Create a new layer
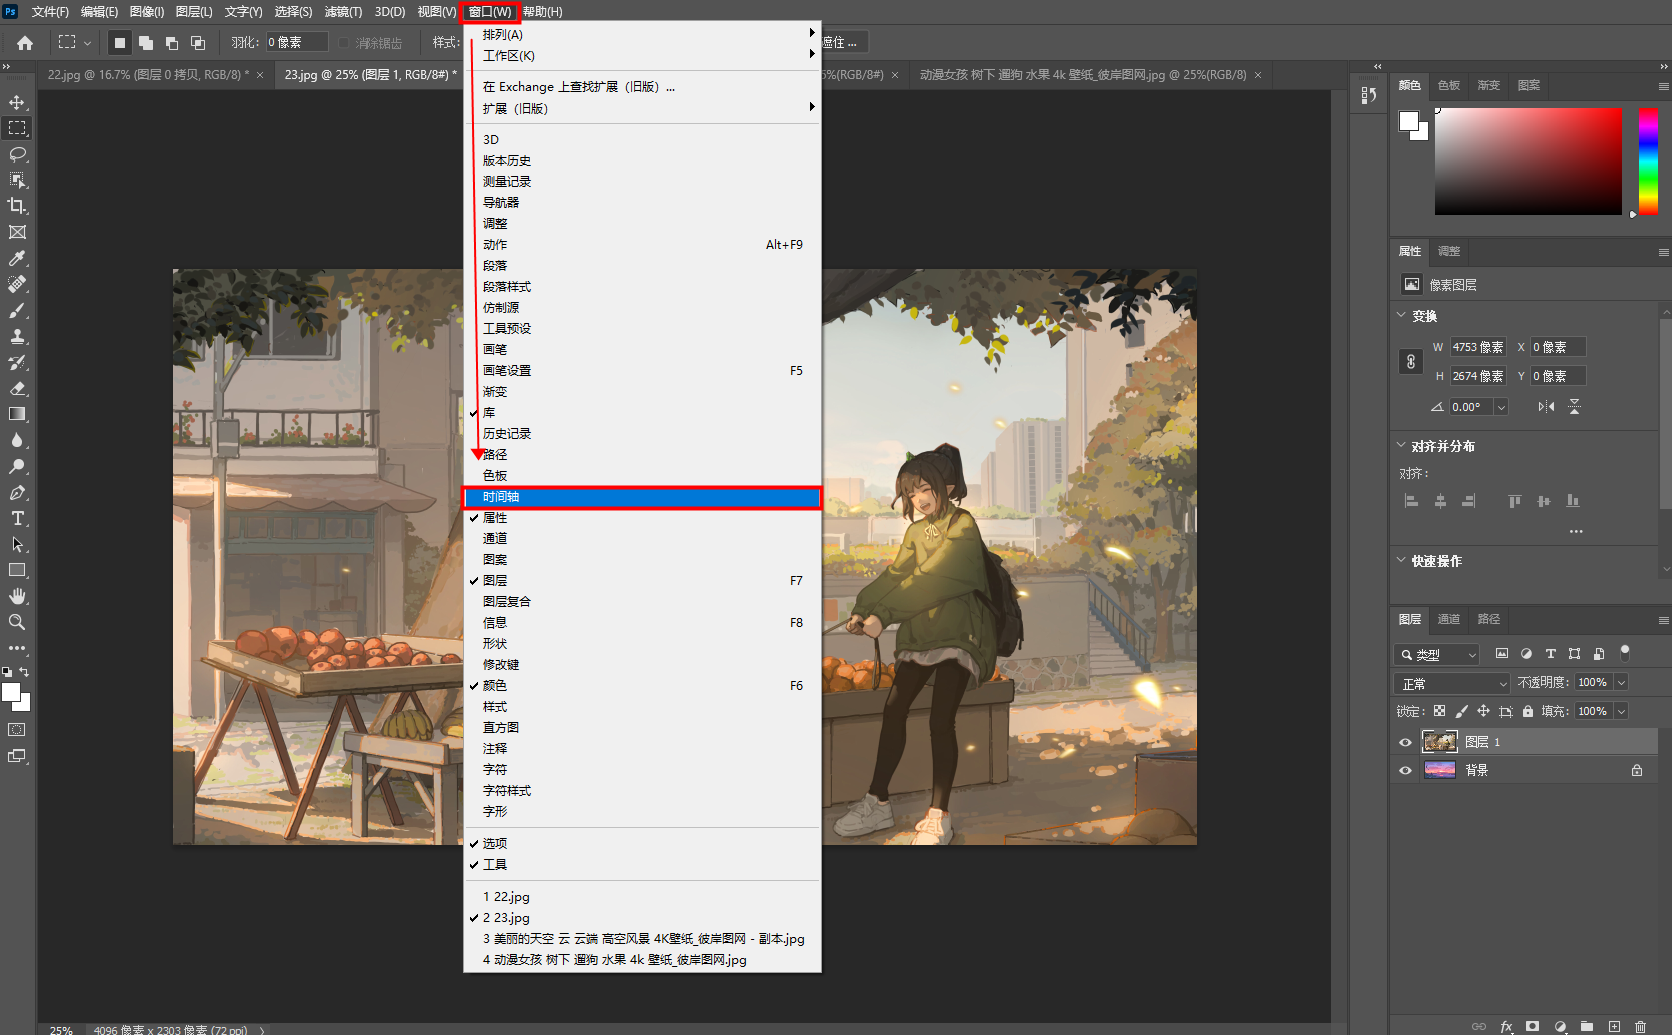Image resolution: width=1672 pixels, height=1035 pixels. pyautogui.click(x=1614, y=1027)
